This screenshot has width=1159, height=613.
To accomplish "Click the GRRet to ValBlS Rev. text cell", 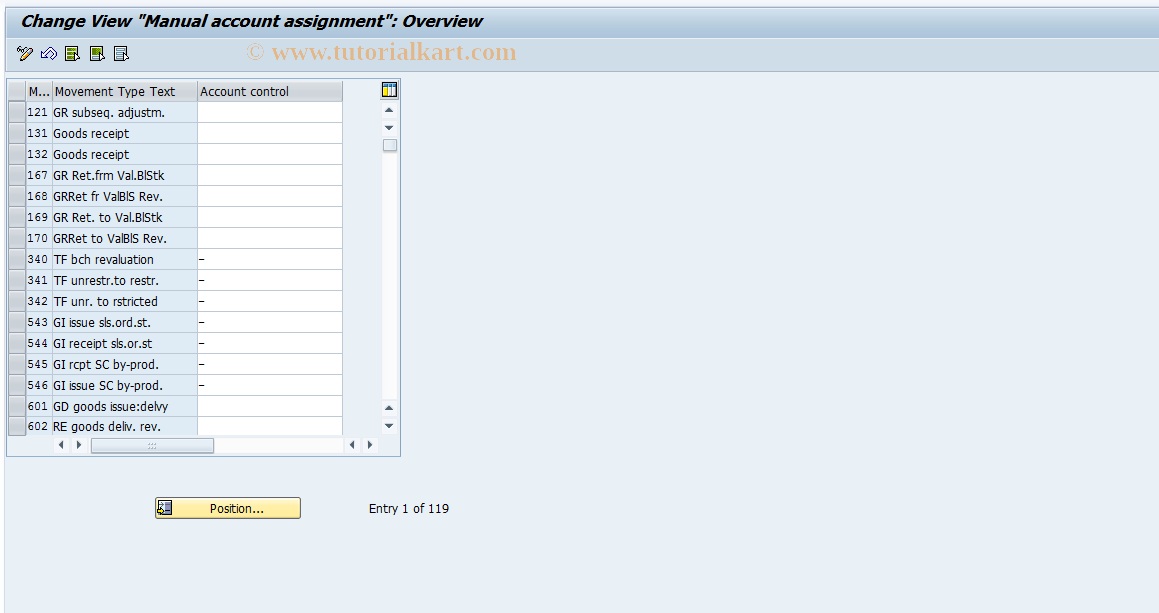I will [125, 238].
